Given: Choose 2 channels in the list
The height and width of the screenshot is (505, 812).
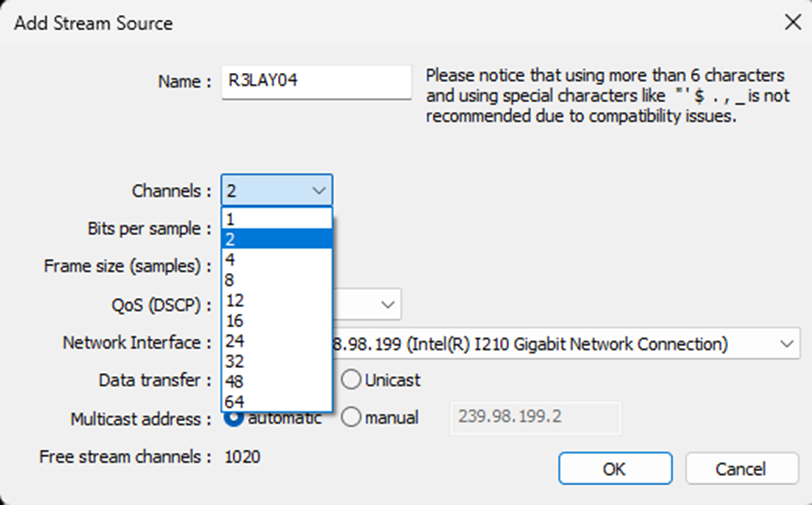Looking at the screenshot, I should [276, 238].
